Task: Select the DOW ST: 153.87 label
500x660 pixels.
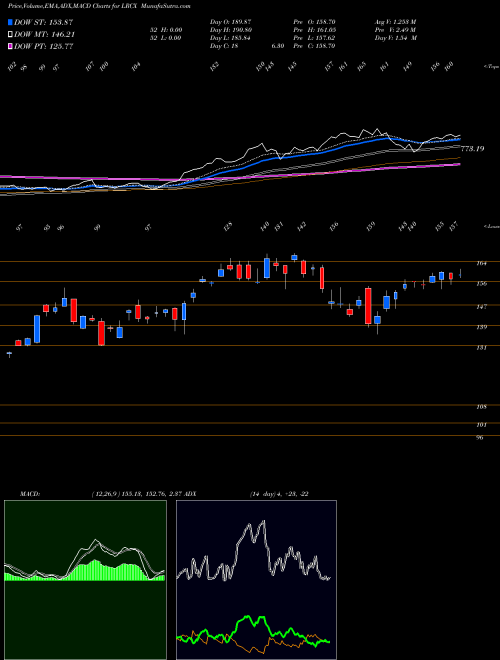Action: pyautogui.click(x=44, y=22)
